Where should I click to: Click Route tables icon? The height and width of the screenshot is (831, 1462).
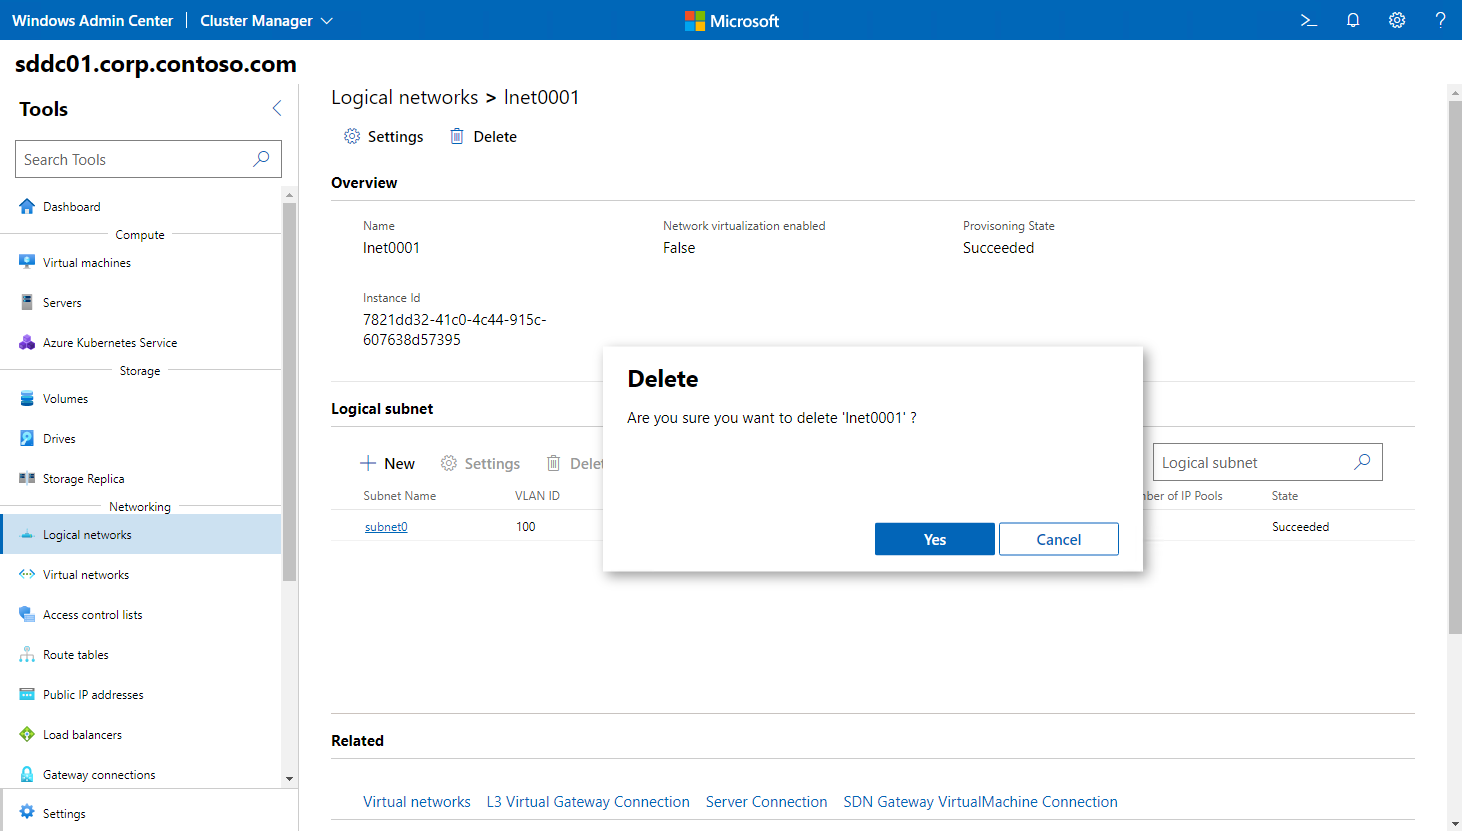[x=27, y=654]
